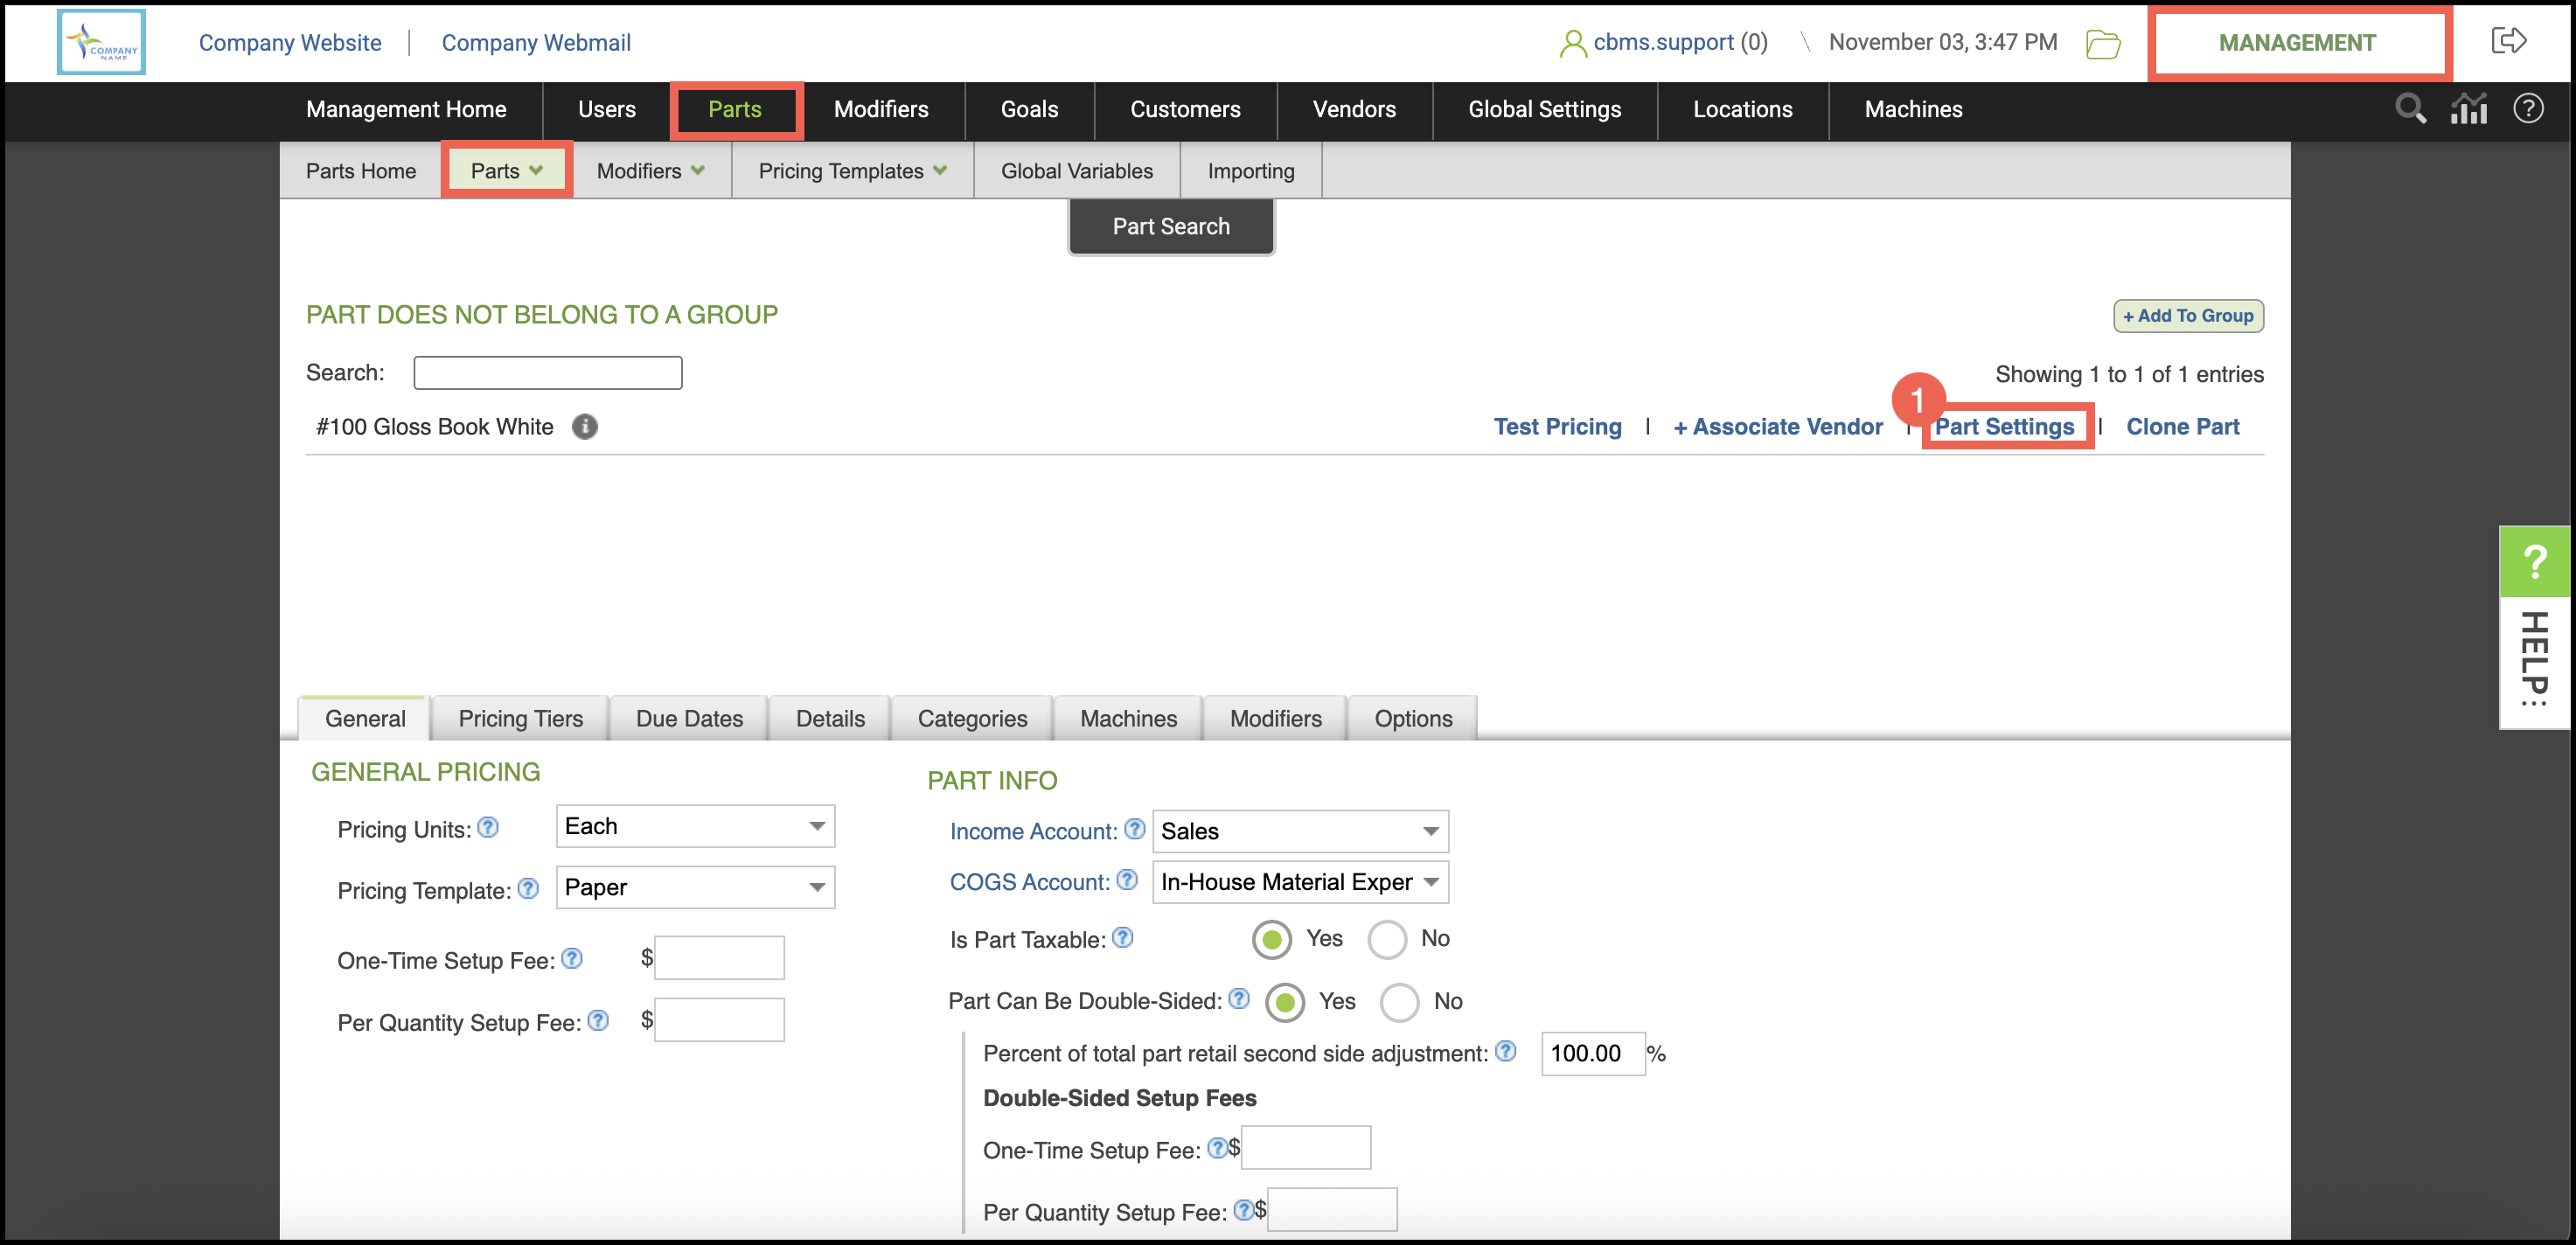Select No for Is Part Taxable
The width and height of the screenshot is (2576, 1245).
coord(1387,939)
